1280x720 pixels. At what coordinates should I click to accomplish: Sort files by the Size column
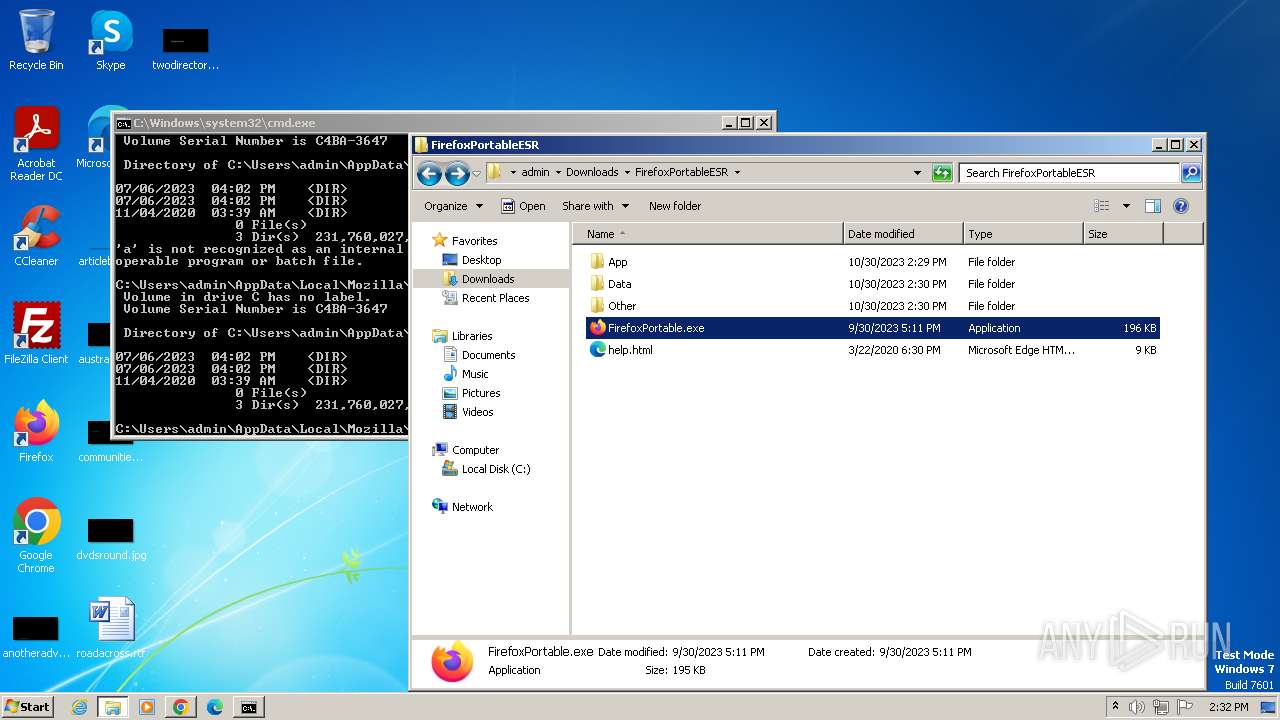[1123, 234]
